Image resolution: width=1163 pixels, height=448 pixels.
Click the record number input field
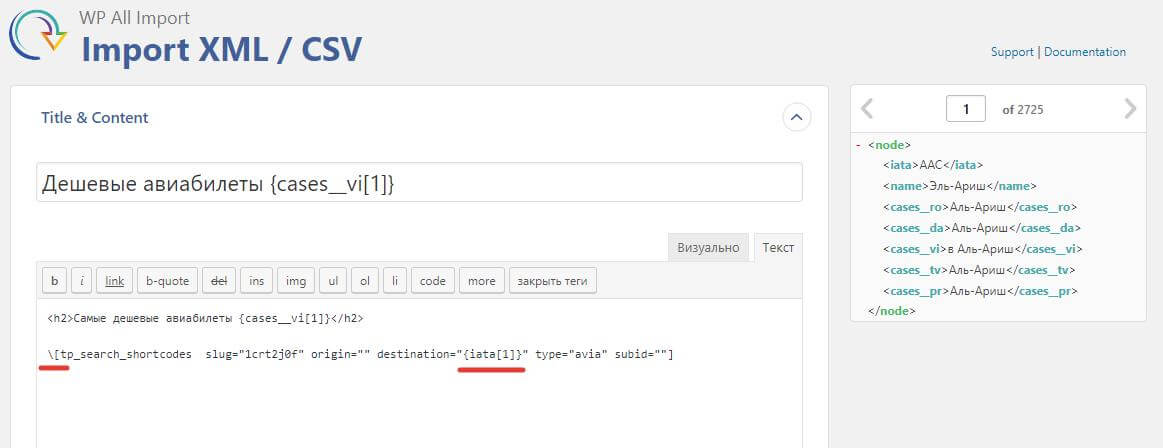(x=966, y=109)
